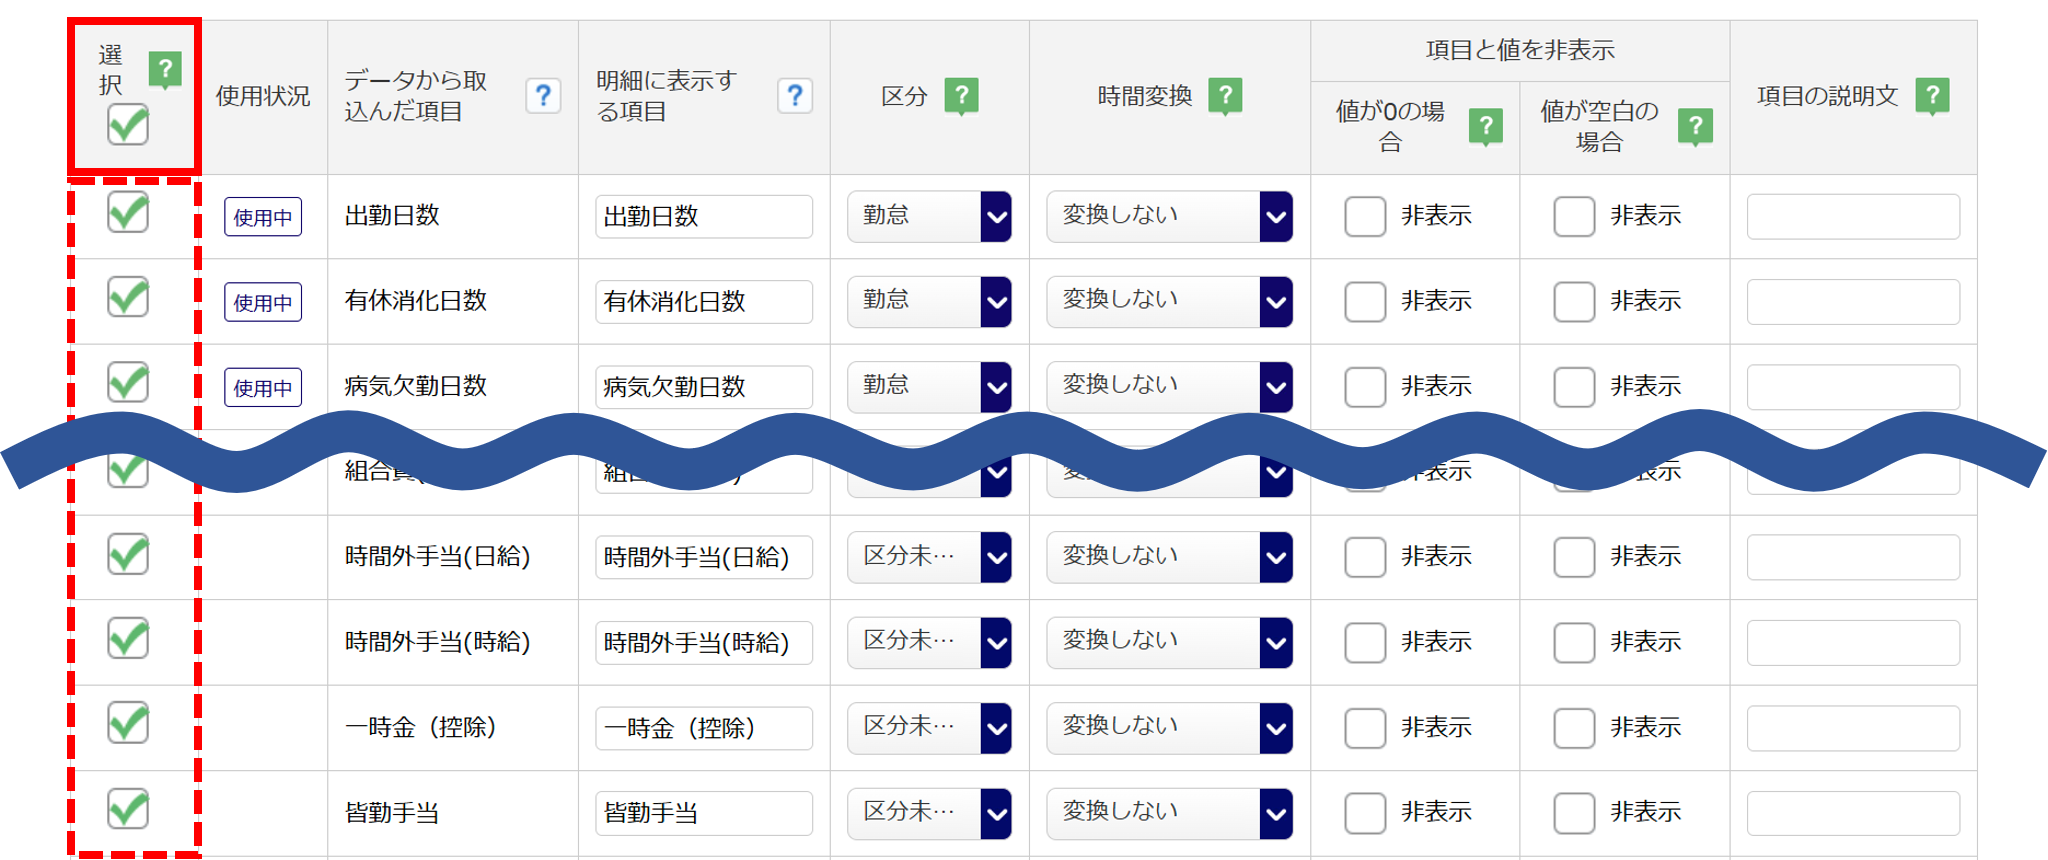Focus 項目の説明文 field for 時間外手当(時給)
This screenshot has width=2048, height=860.
[1853, 642]
